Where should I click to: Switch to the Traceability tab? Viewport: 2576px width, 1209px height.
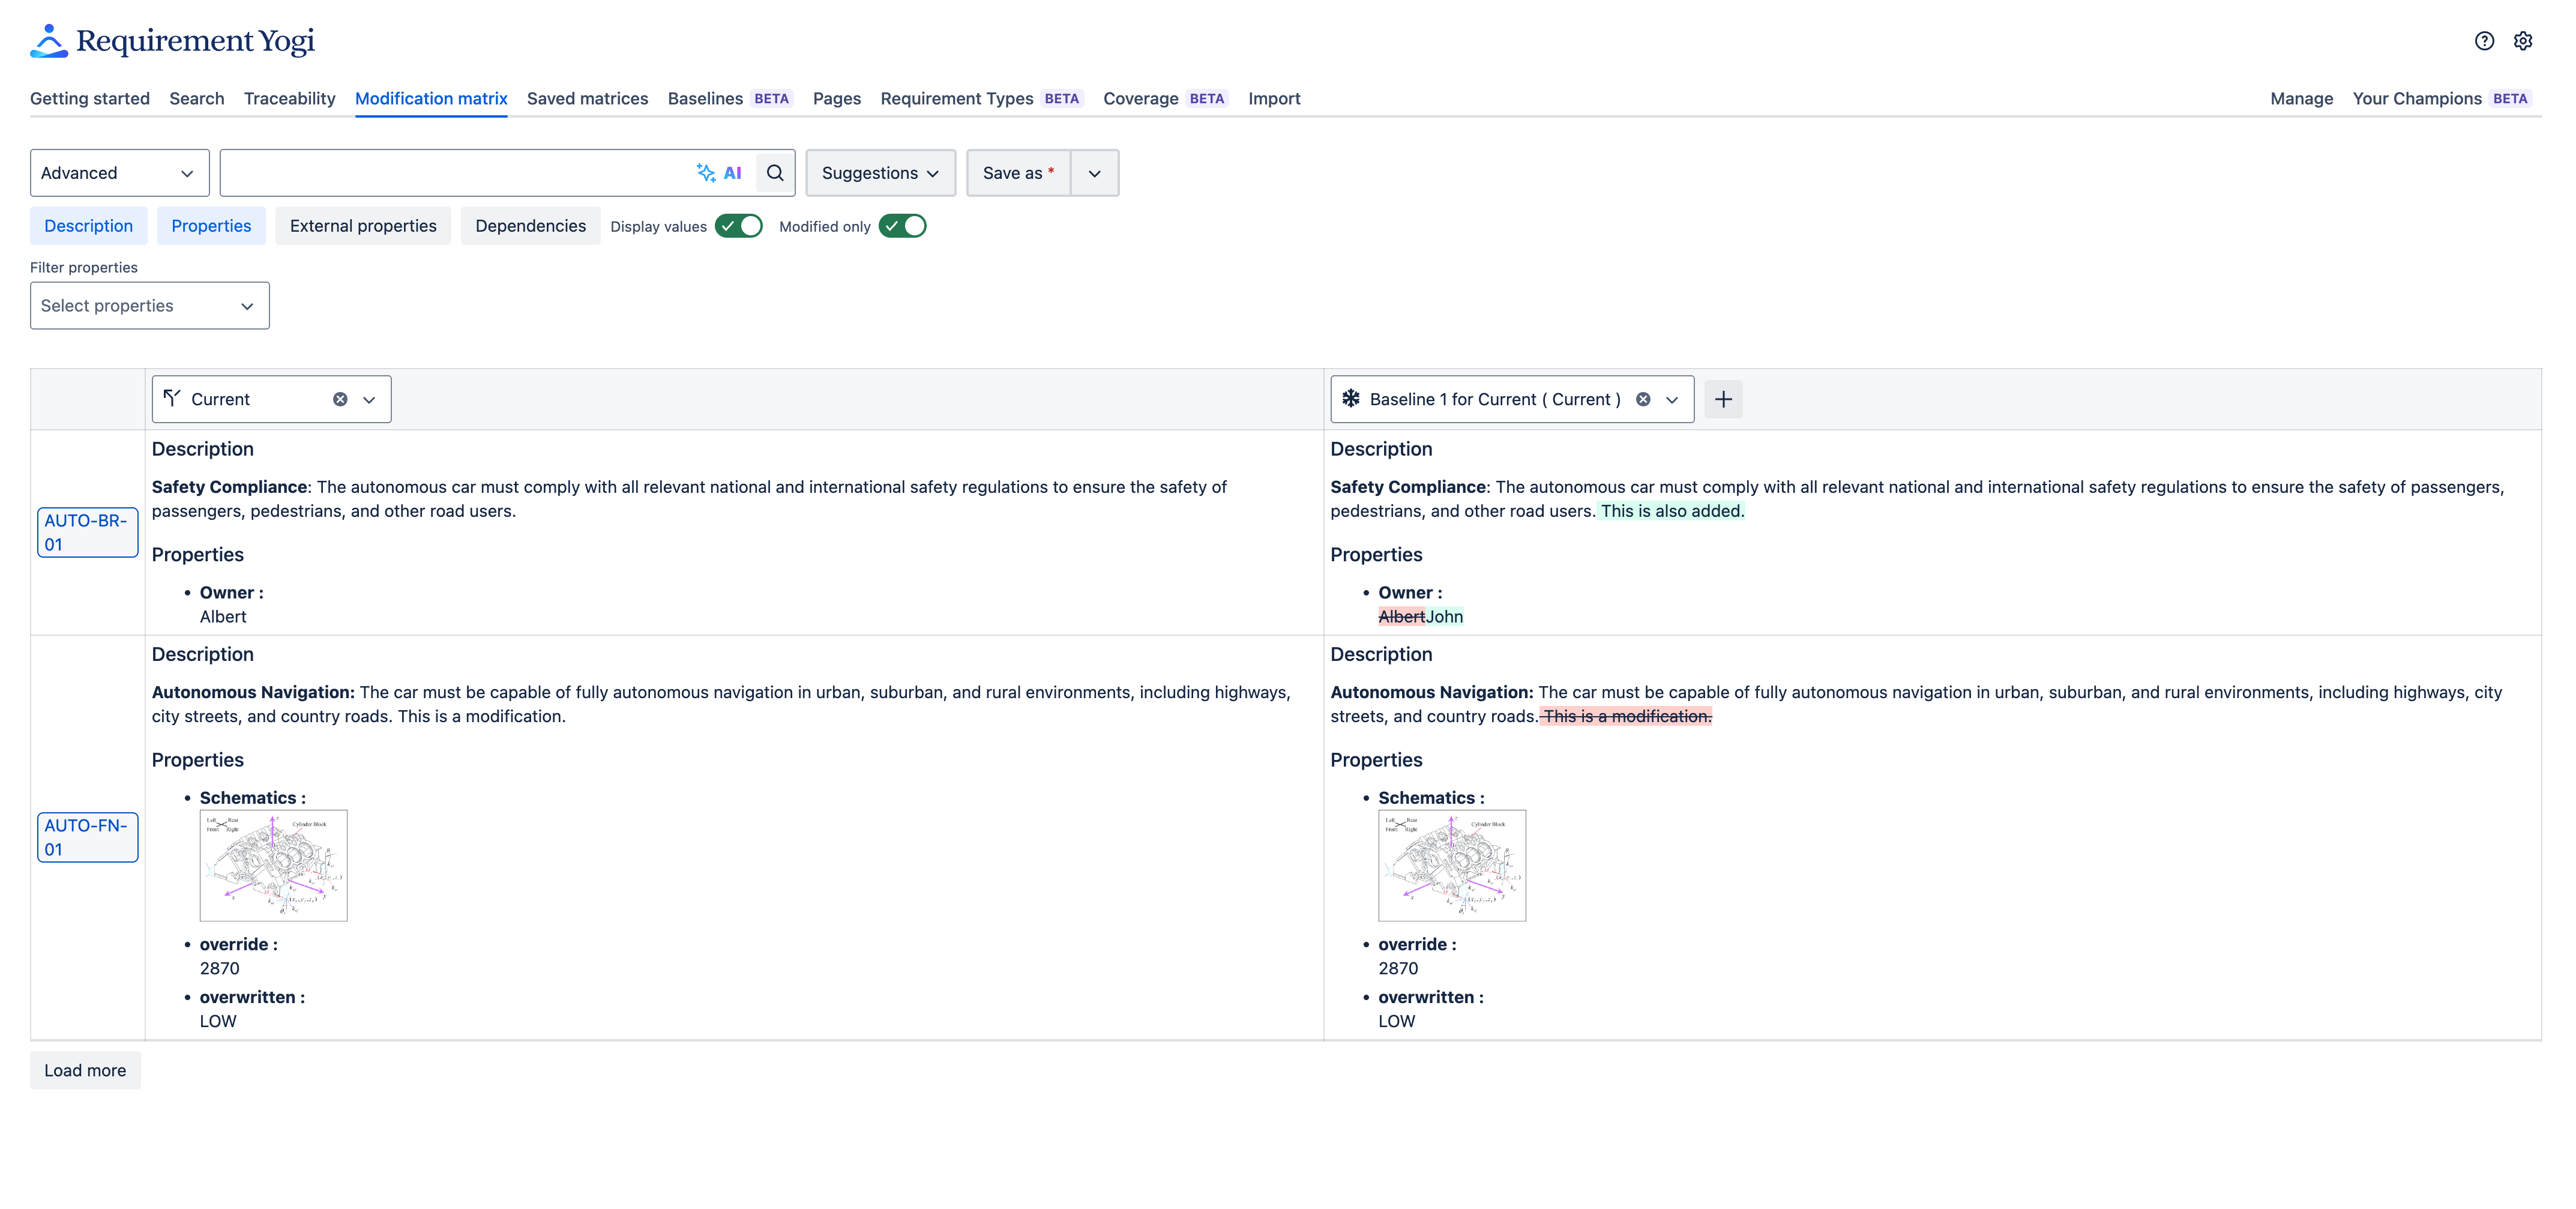pyautogui.click(x=289, y=98)
